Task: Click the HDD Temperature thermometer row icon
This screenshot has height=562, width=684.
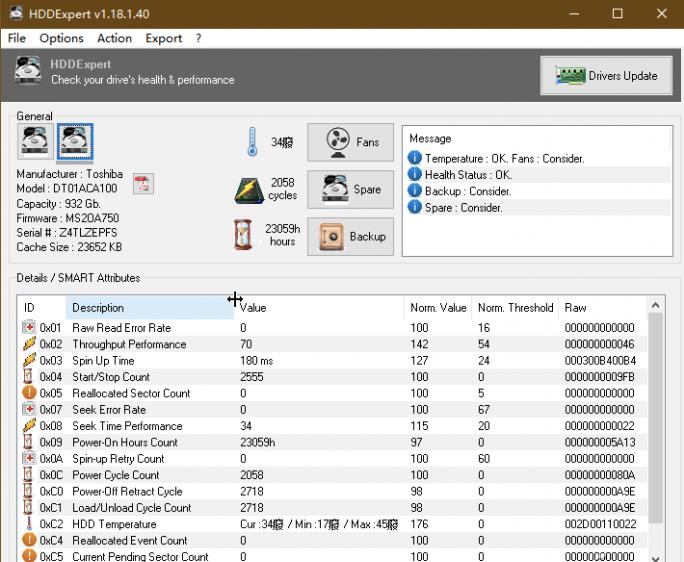Action: [29, 524]
